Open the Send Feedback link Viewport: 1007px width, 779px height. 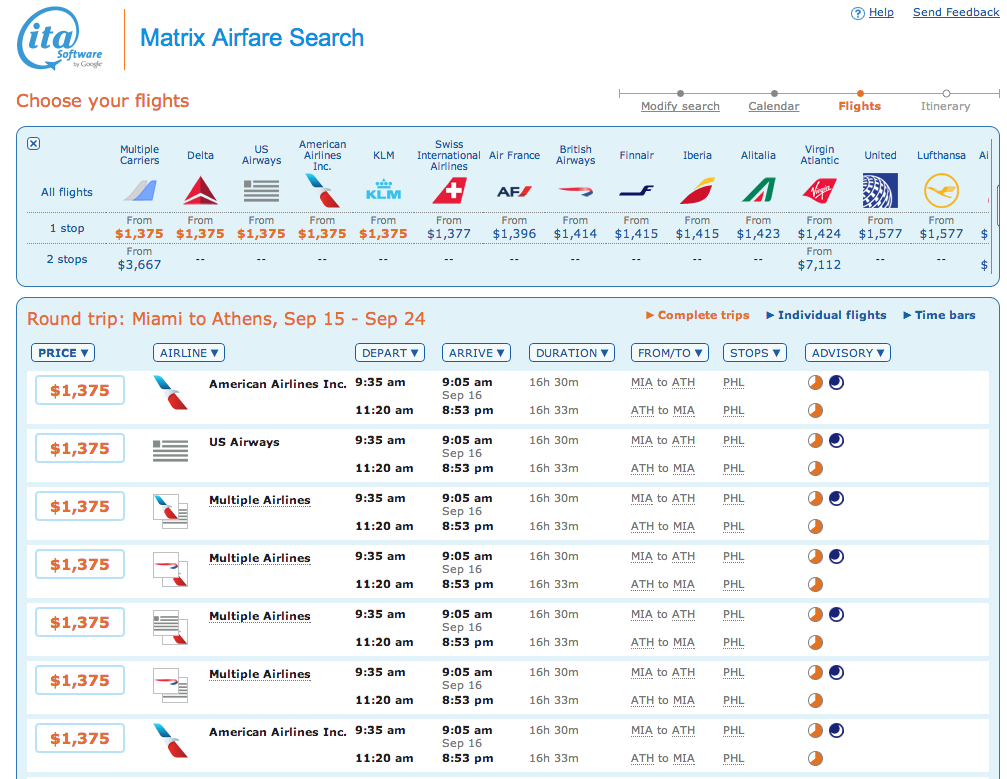pyautogui.click(x=956, y=12)
